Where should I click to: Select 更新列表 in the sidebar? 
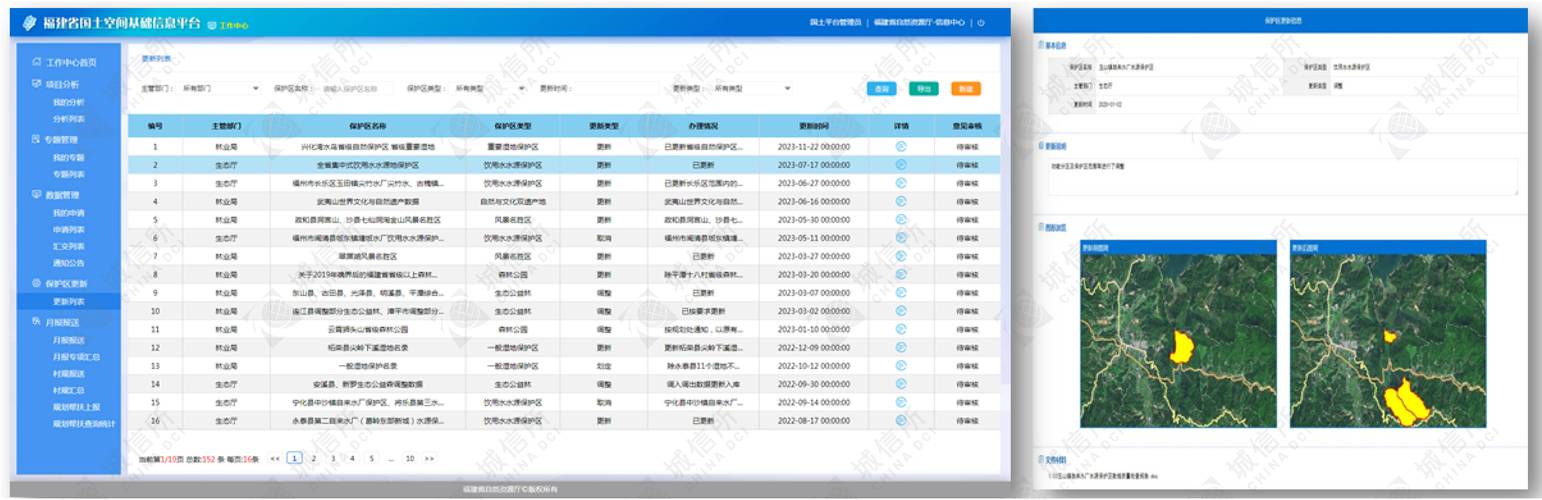tap(69, 301)
